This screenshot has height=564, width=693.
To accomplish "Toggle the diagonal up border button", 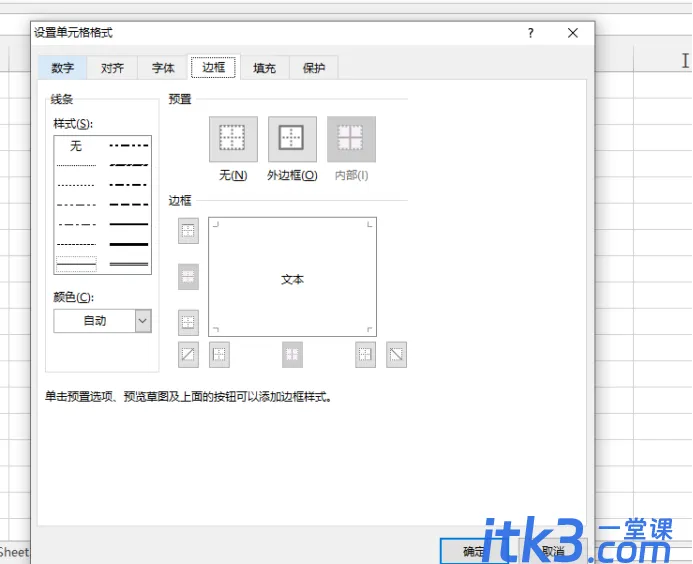I will [x=188, y=354].
